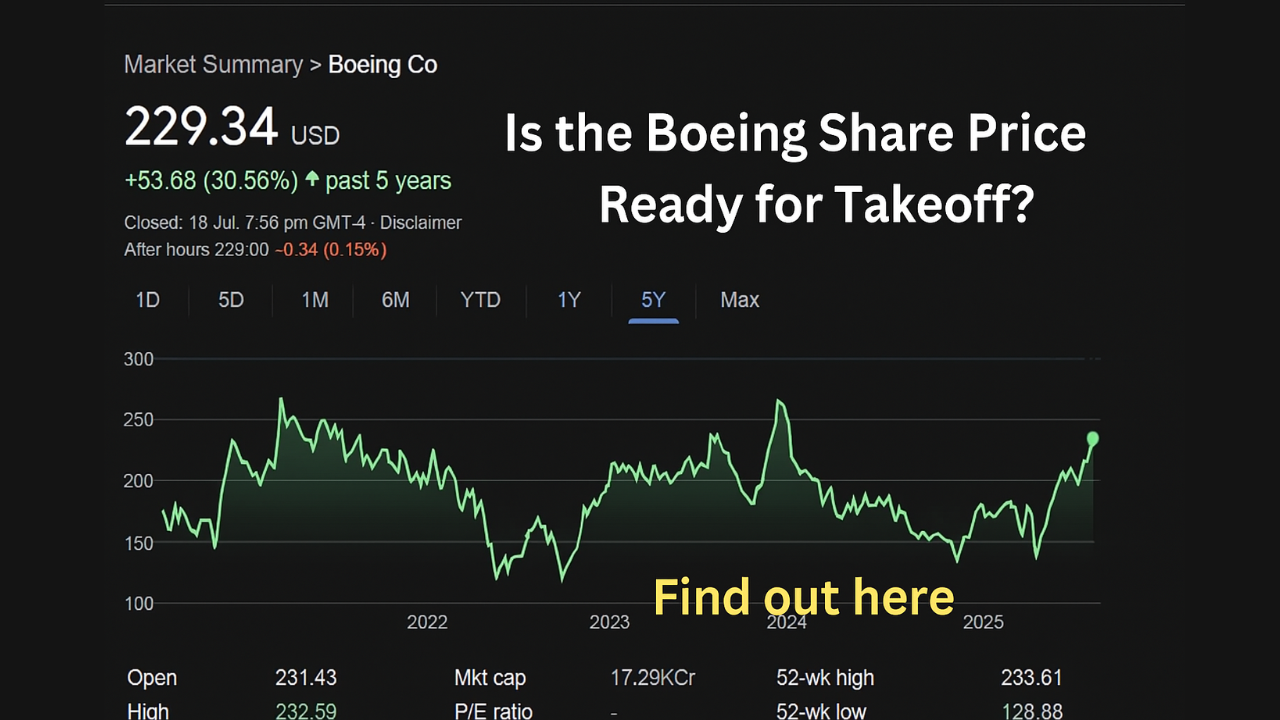
Task: Open the Market Summary breadcrumb link
Action: pos(213,65)
